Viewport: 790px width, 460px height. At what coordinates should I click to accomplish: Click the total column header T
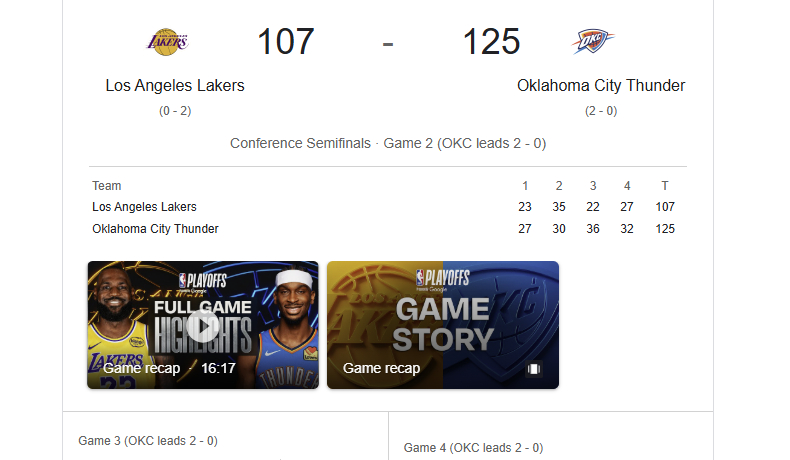[665, 186]
